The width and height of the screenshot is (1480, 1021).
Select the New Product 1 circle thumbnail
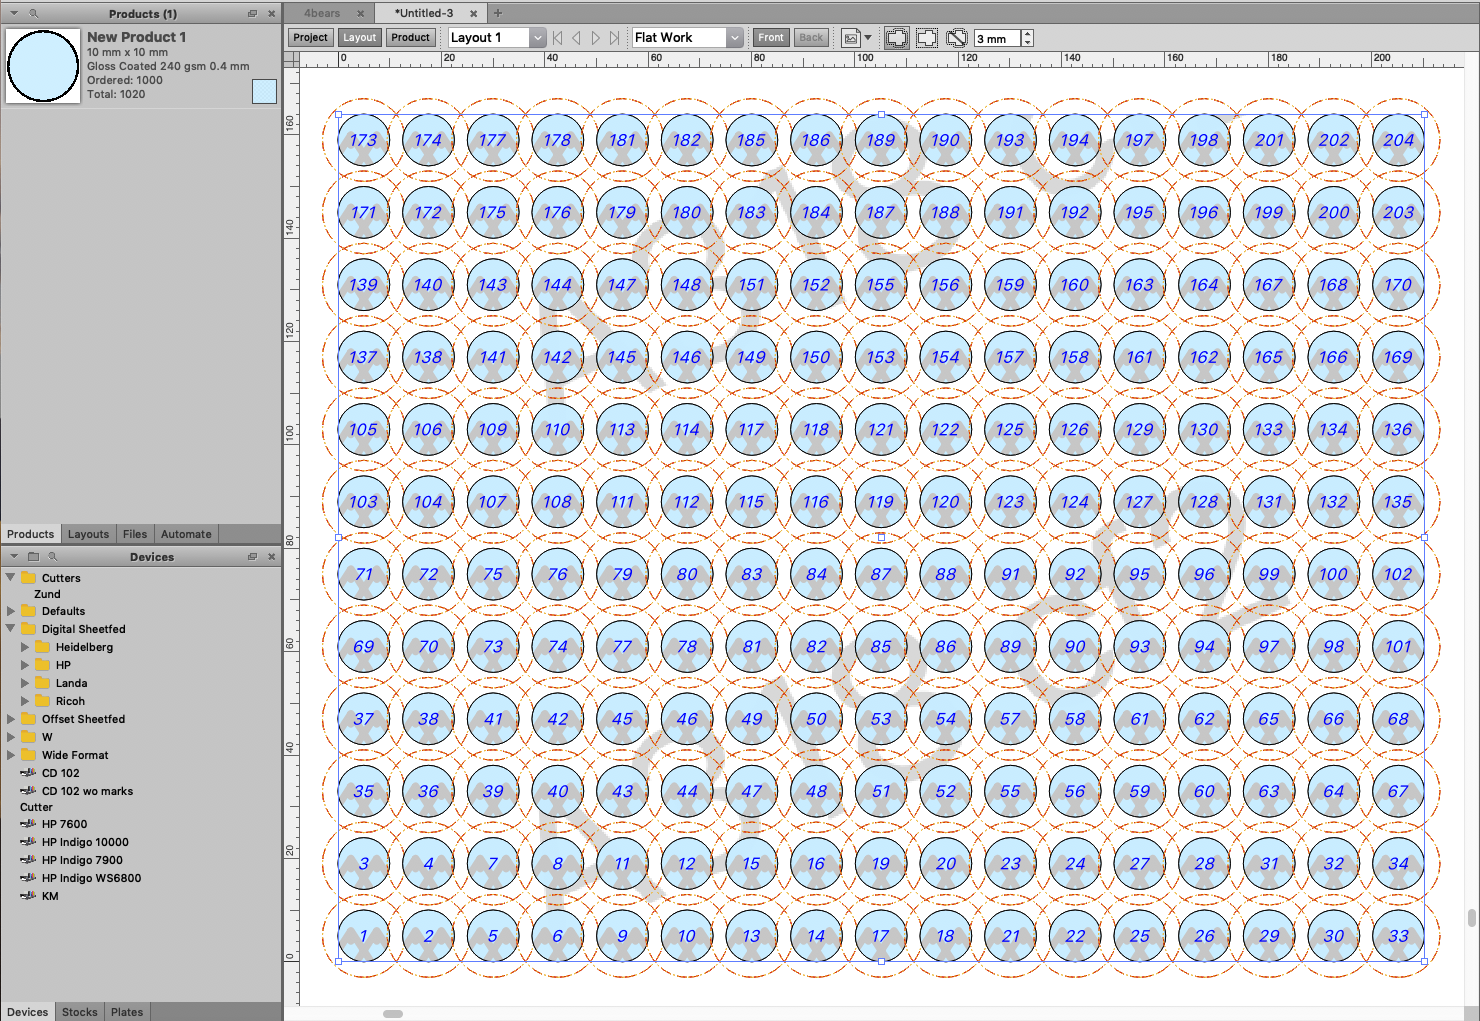point(43,66)
